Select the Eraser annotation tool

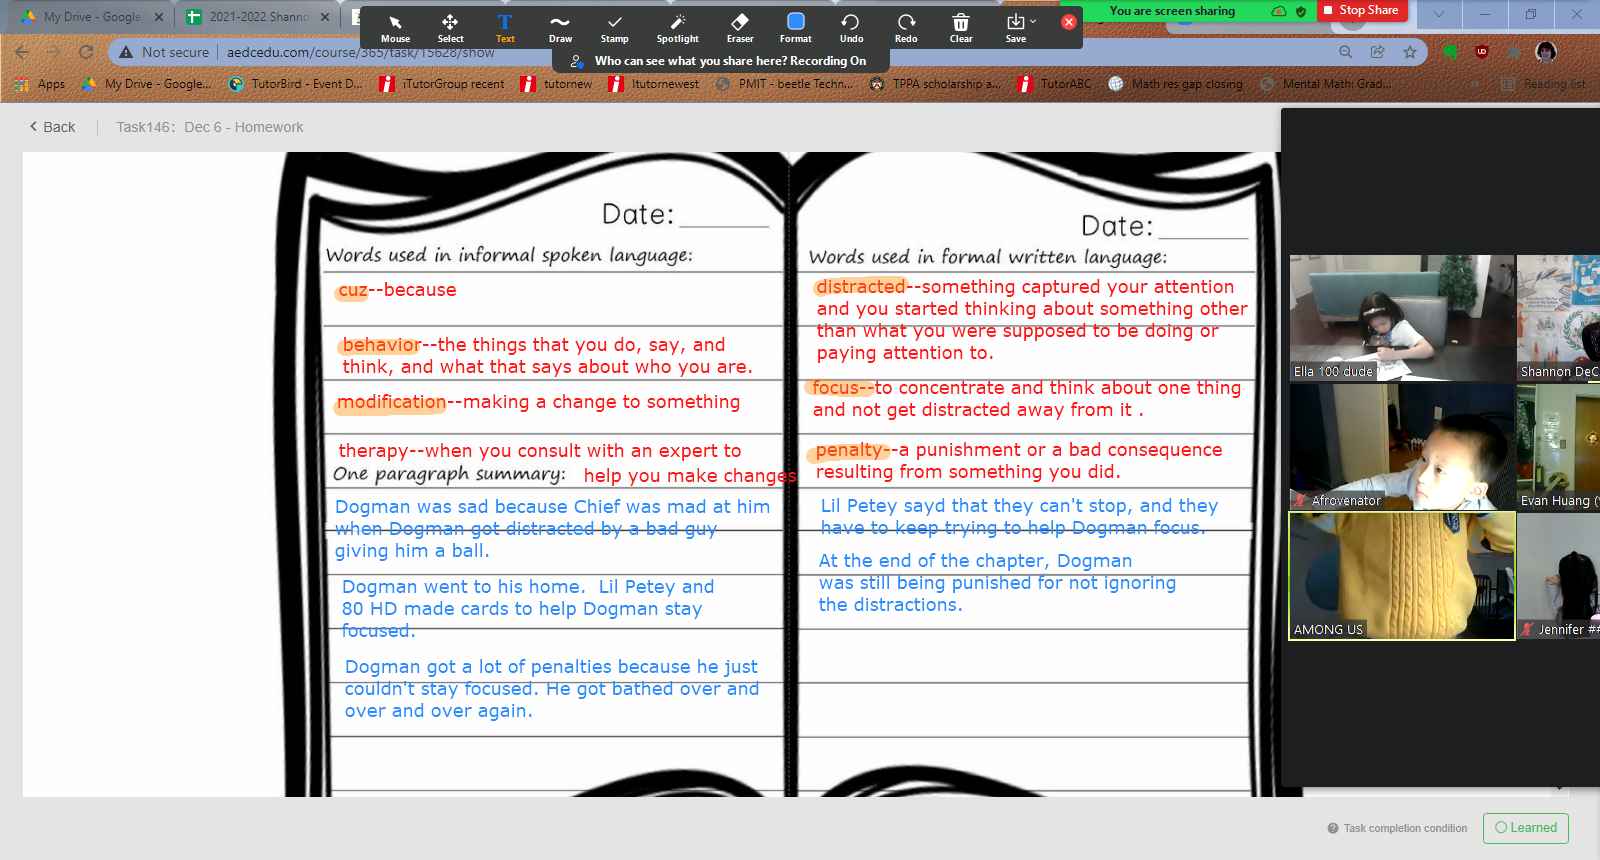740,28
